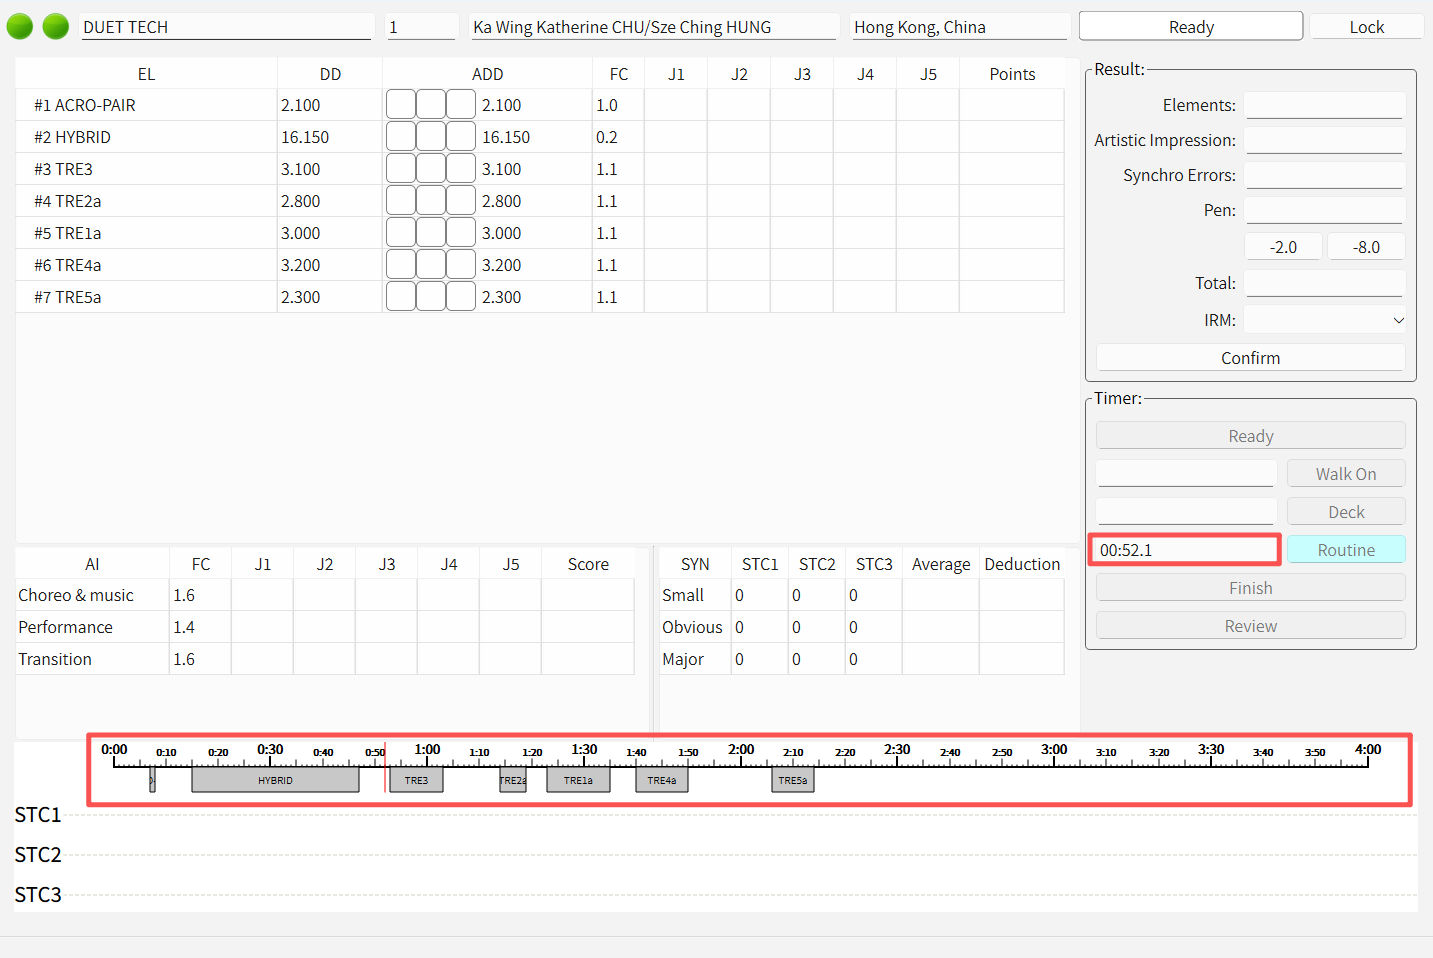Viewport: 1433px width, 958px height.
Task: Click the Elements result field
Action: (x=1325, y=105)
